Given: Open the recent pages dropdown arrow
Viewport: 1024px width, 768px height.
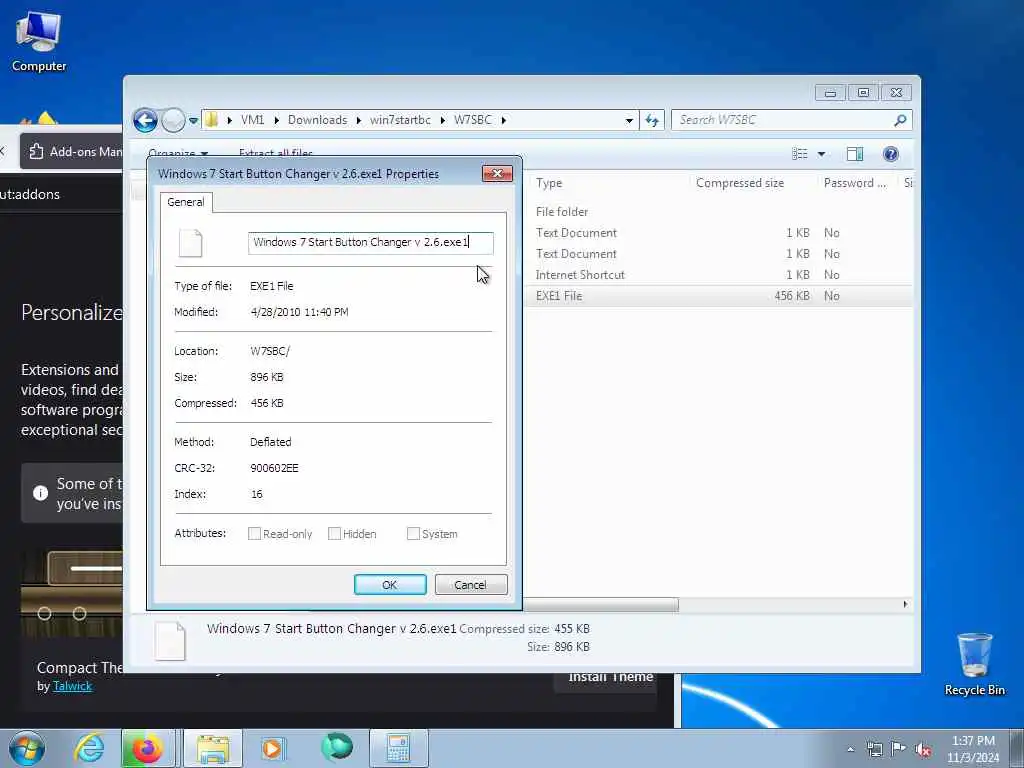Looking at the screenshot, I should [193, 121].
